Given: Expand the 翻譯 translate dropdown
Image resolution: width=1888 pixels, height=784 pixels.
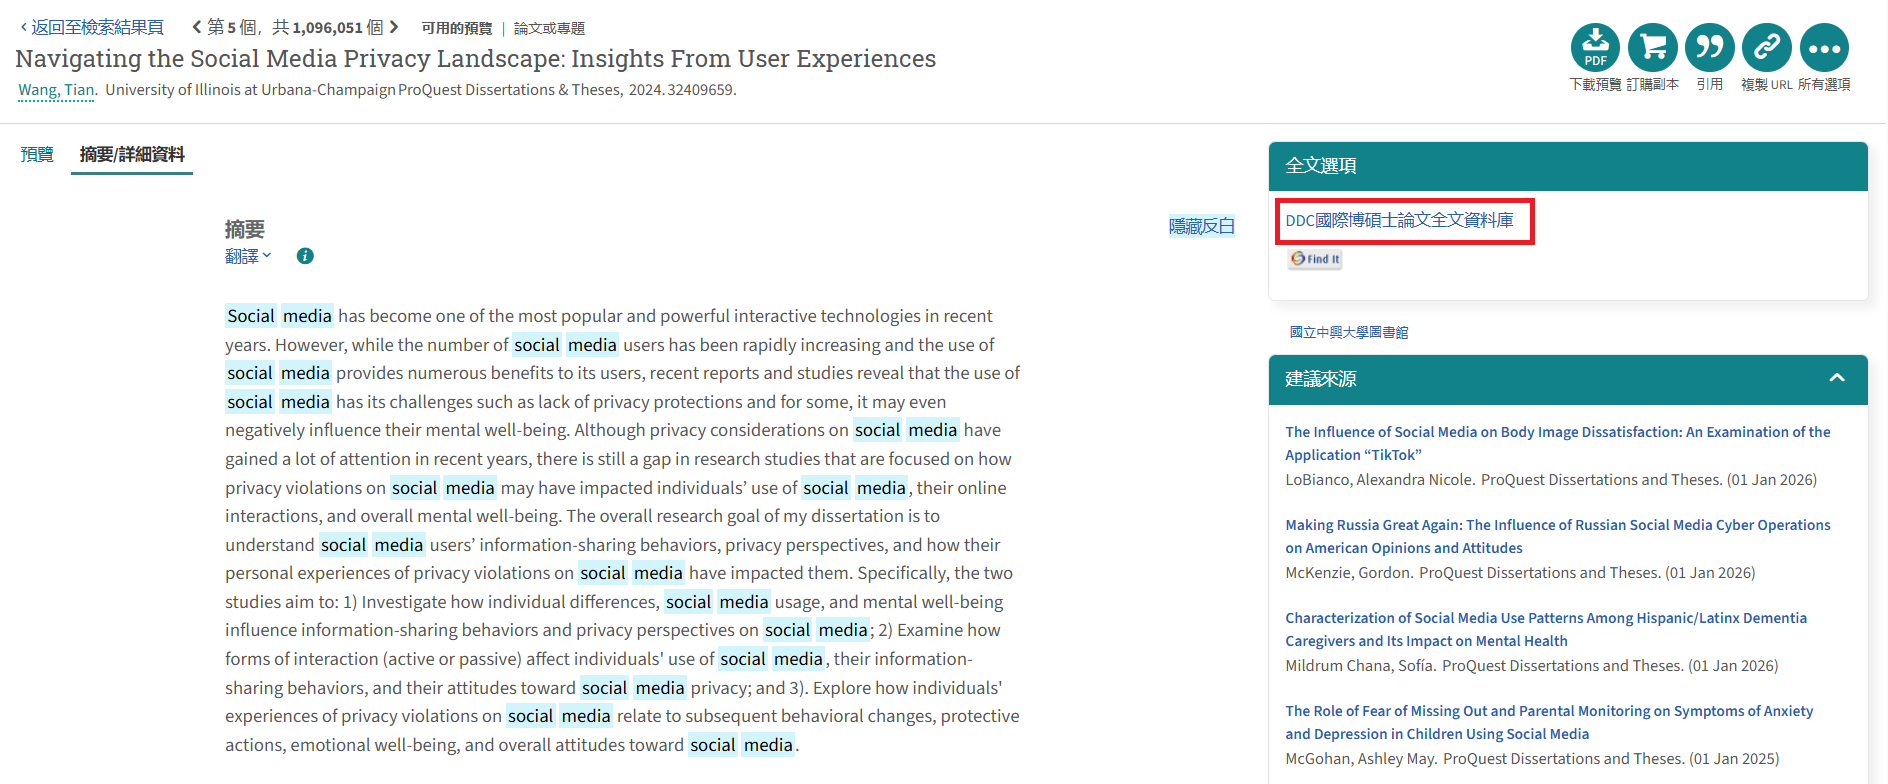Looking at the screenshot, I should tap(248, 256).
